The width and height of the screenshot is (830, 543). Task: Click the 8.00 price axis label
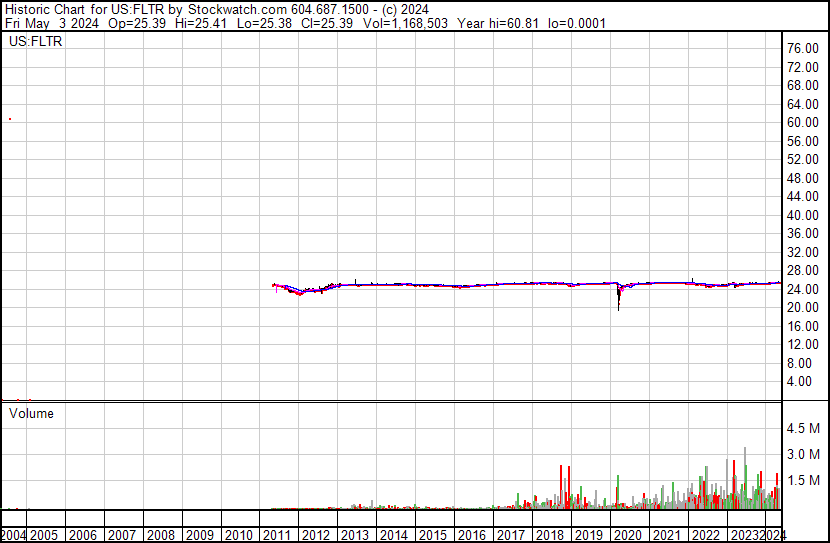click(x=799, y=364)
